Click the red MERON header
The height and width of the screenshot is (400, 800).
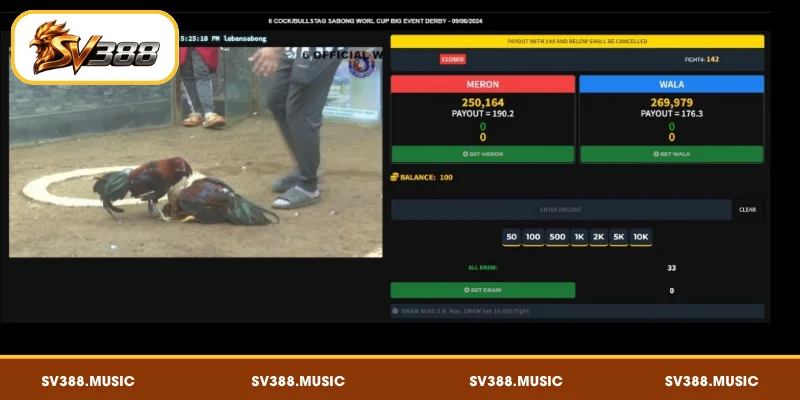click(x=483, y=84)
